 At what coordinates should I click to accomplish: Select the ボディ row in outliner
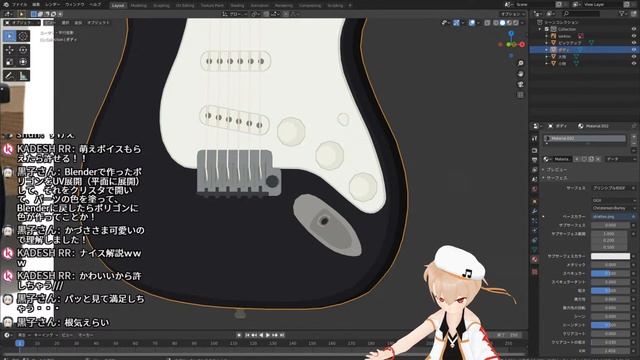point(584,49)
